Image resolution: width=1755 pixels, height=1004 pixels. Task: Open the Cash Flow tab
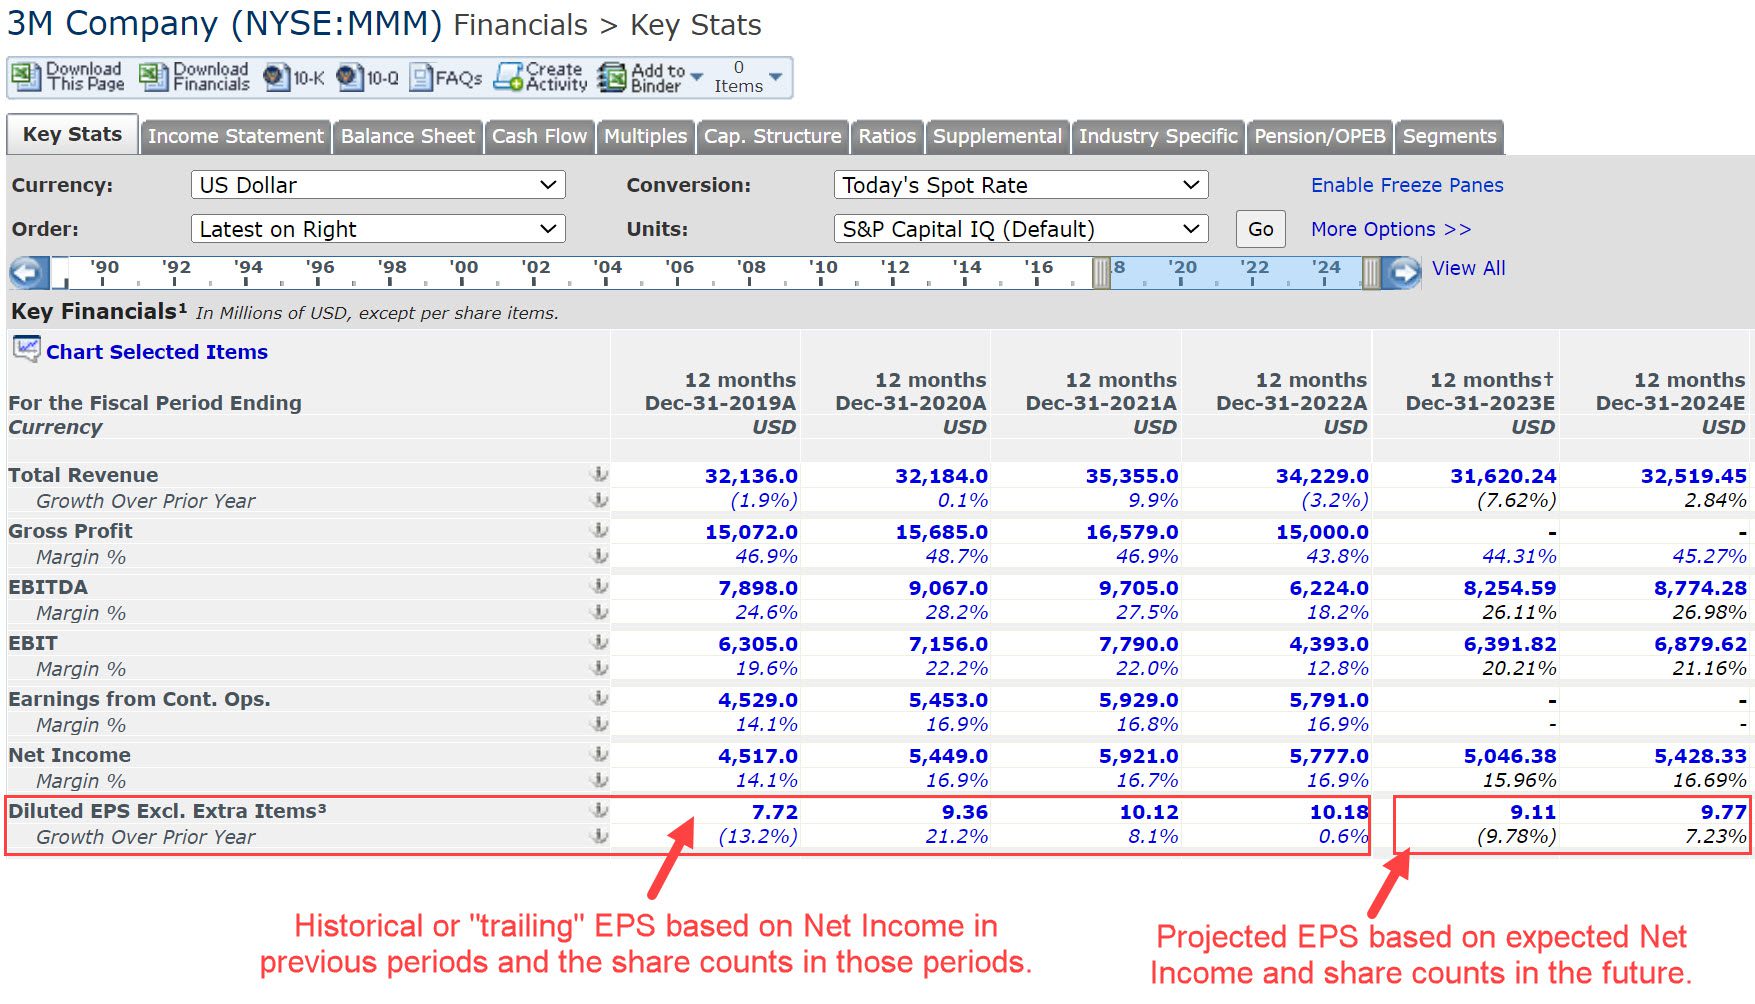coord(539,136)
